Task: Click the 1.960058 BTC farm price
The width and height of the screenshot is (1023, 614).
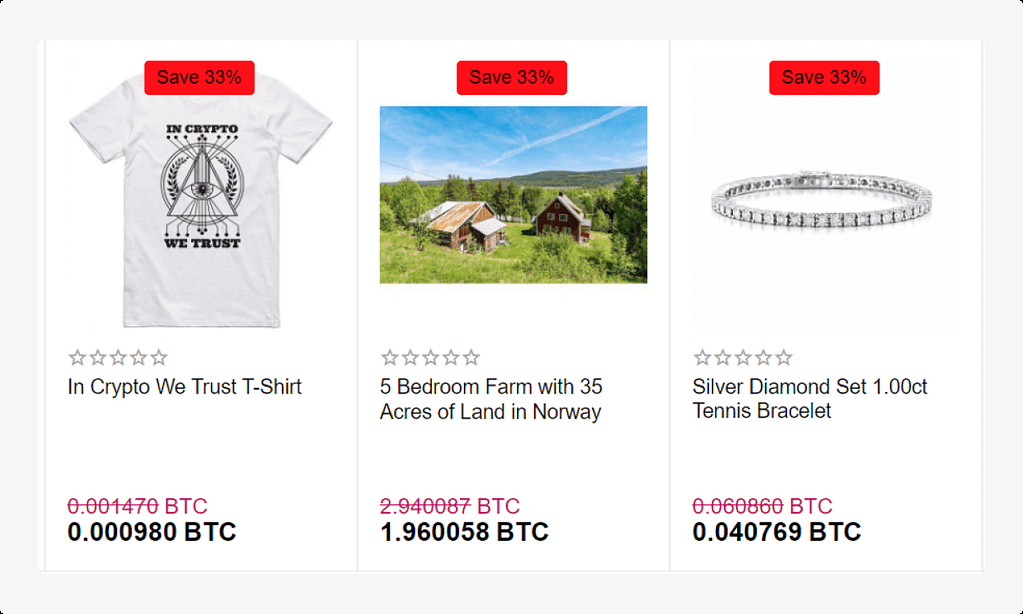Action: pyautogui.click(x=464, y=532)
